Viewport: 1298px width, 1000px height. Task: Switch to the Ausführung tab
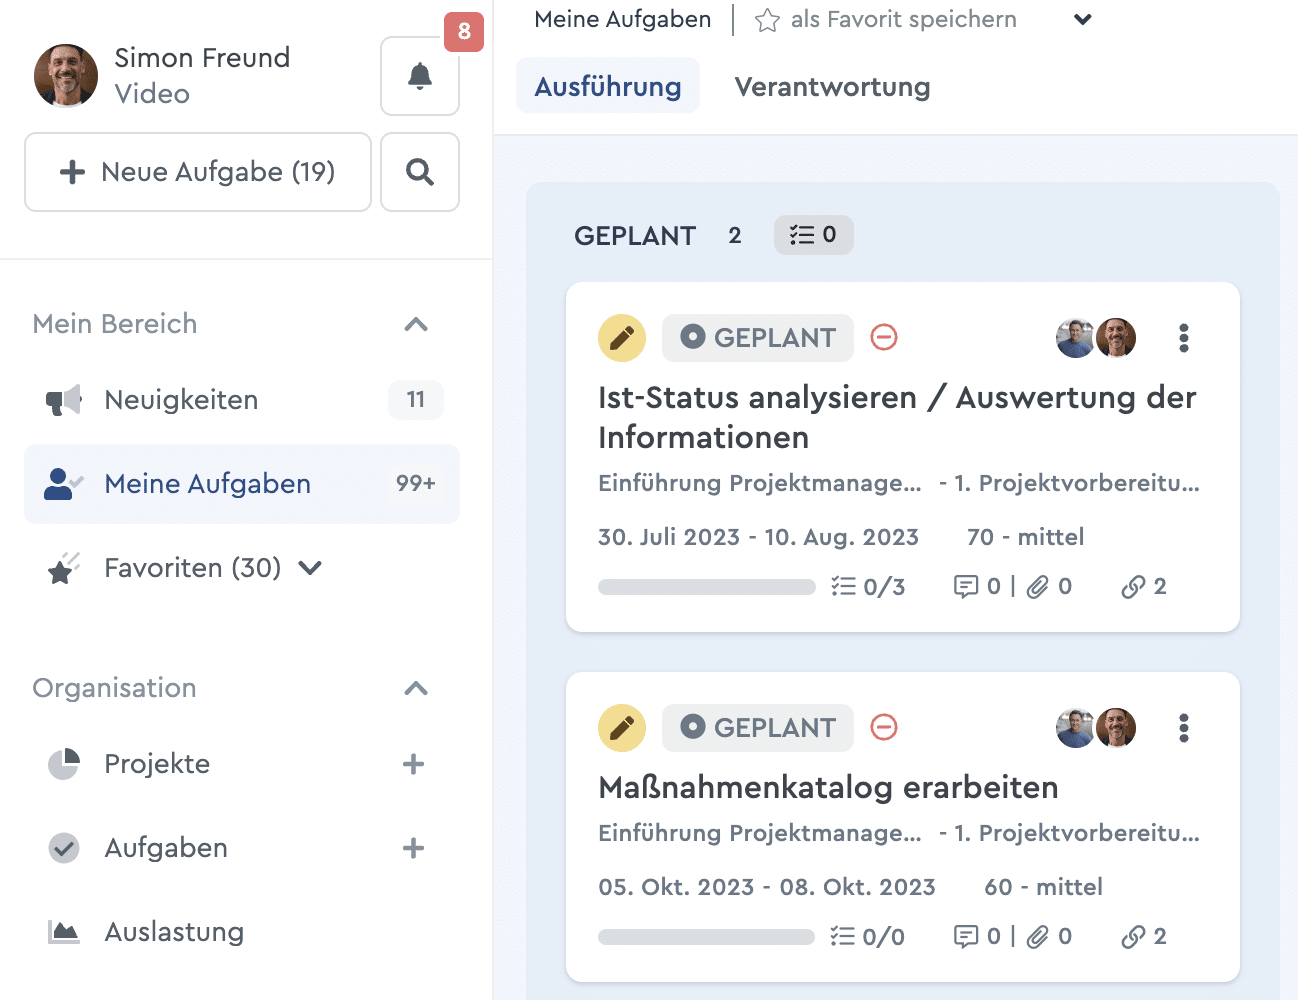pyautogui.click(x=608, y=86)
